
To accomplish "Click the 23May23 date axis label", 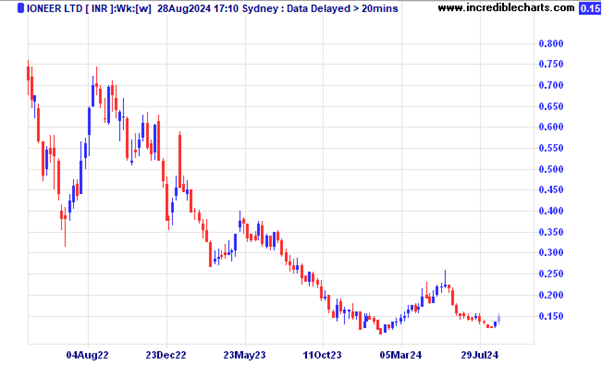I will [245, 355].
